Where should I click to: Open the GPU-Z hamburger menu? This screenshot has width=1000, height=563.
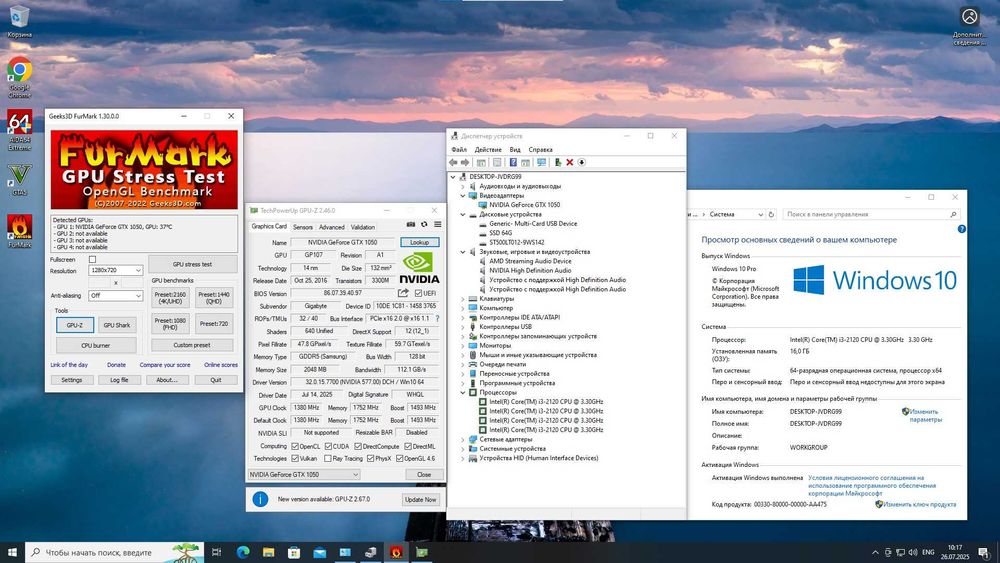point(438,224)
